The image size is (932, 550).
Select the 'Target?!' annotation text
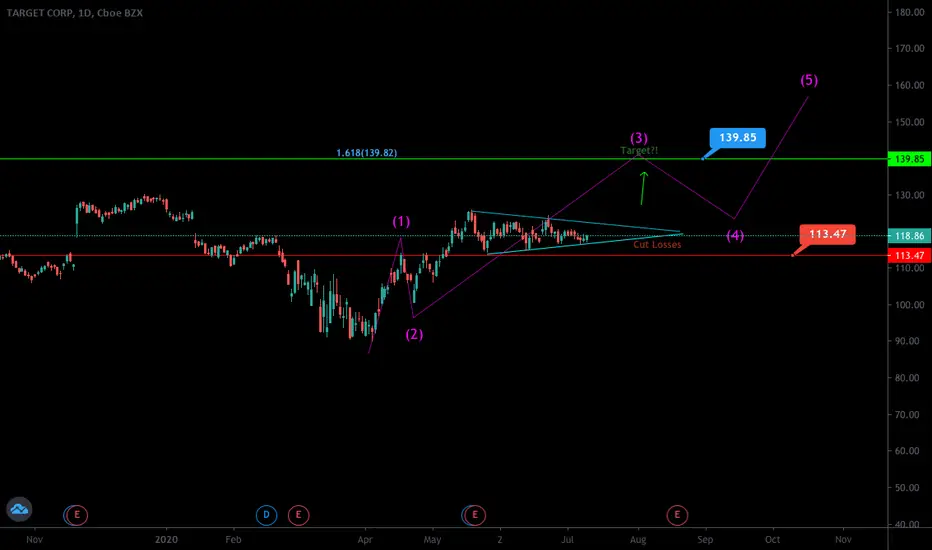[x=639, y=150]
